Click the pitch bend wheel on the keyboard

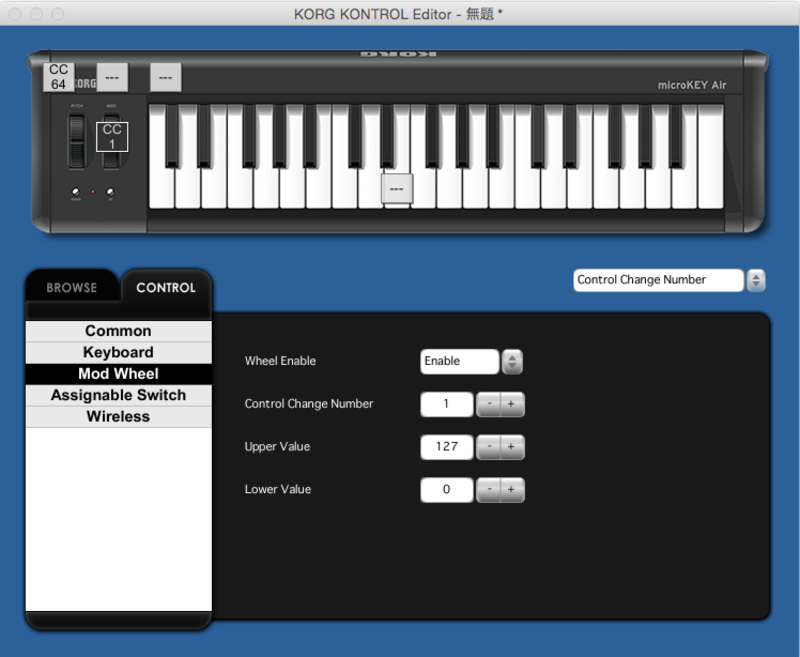point(77,142)
